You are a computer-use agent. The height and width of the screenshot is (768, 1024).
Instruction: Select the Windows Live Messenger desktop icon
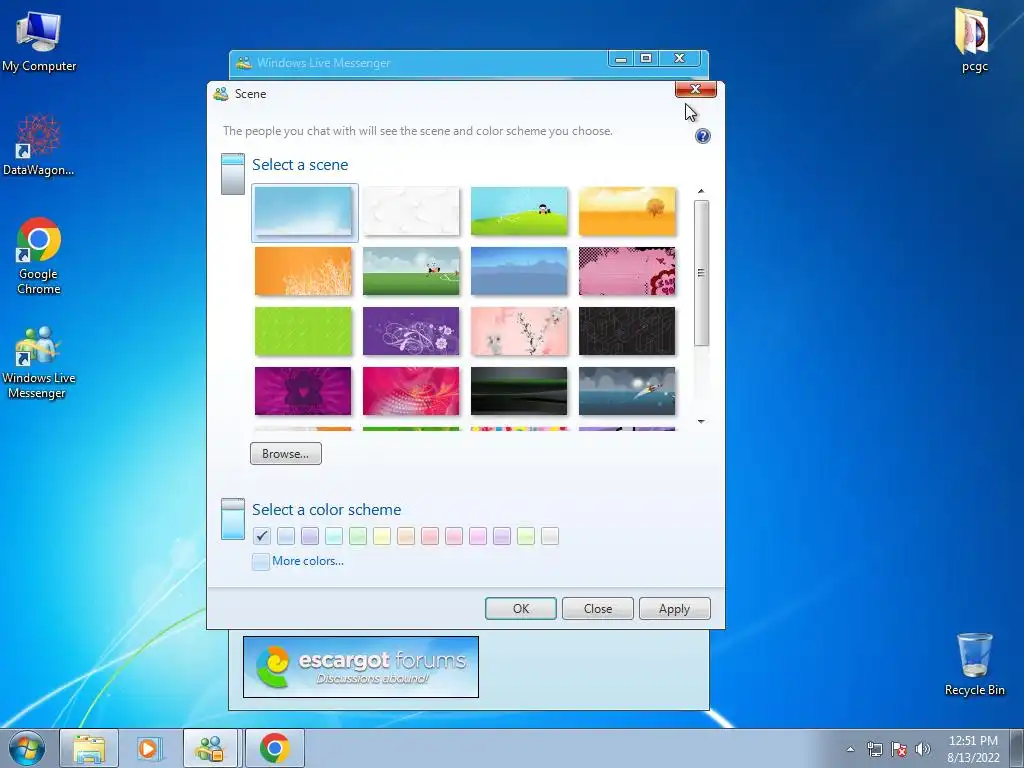pyautogui.click(x=39, y=362)
